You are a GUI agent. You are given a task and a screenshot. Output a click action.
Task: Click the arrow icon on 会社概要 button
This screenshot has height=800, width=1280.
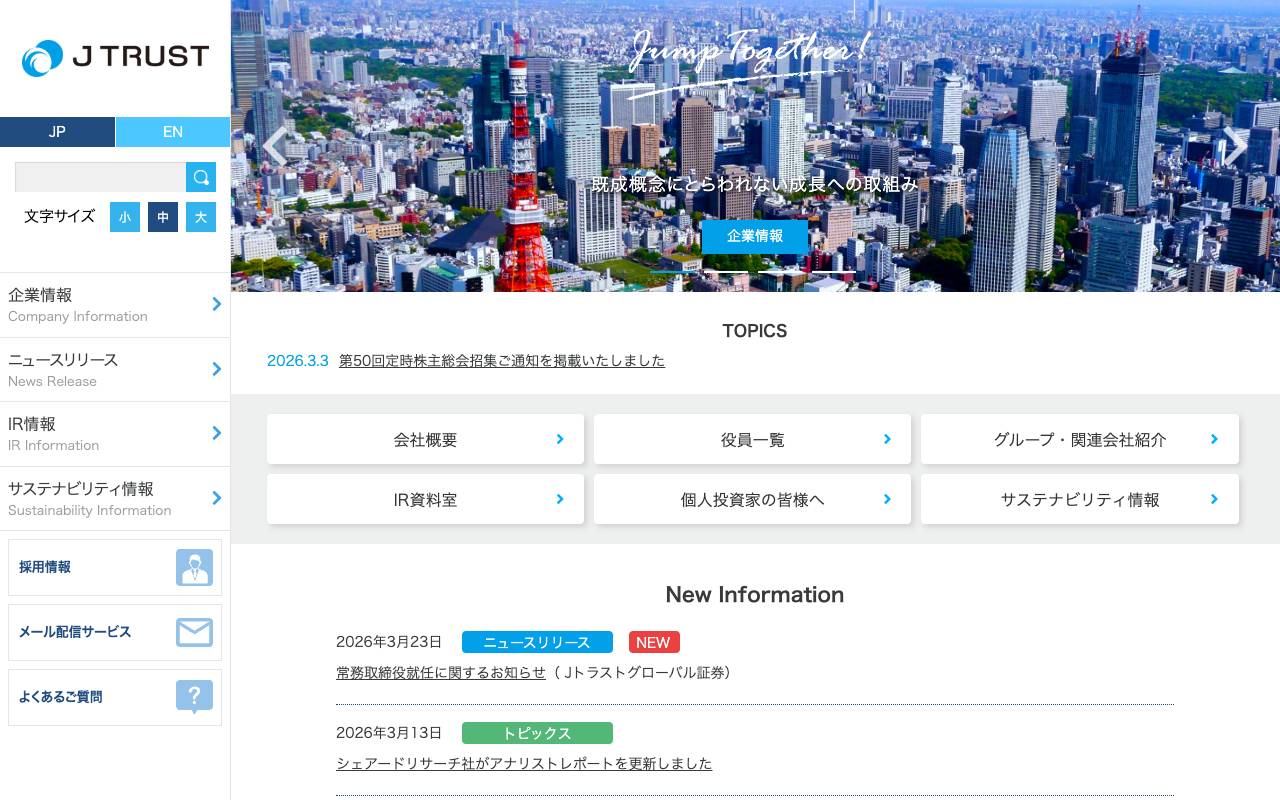[559, 439]
